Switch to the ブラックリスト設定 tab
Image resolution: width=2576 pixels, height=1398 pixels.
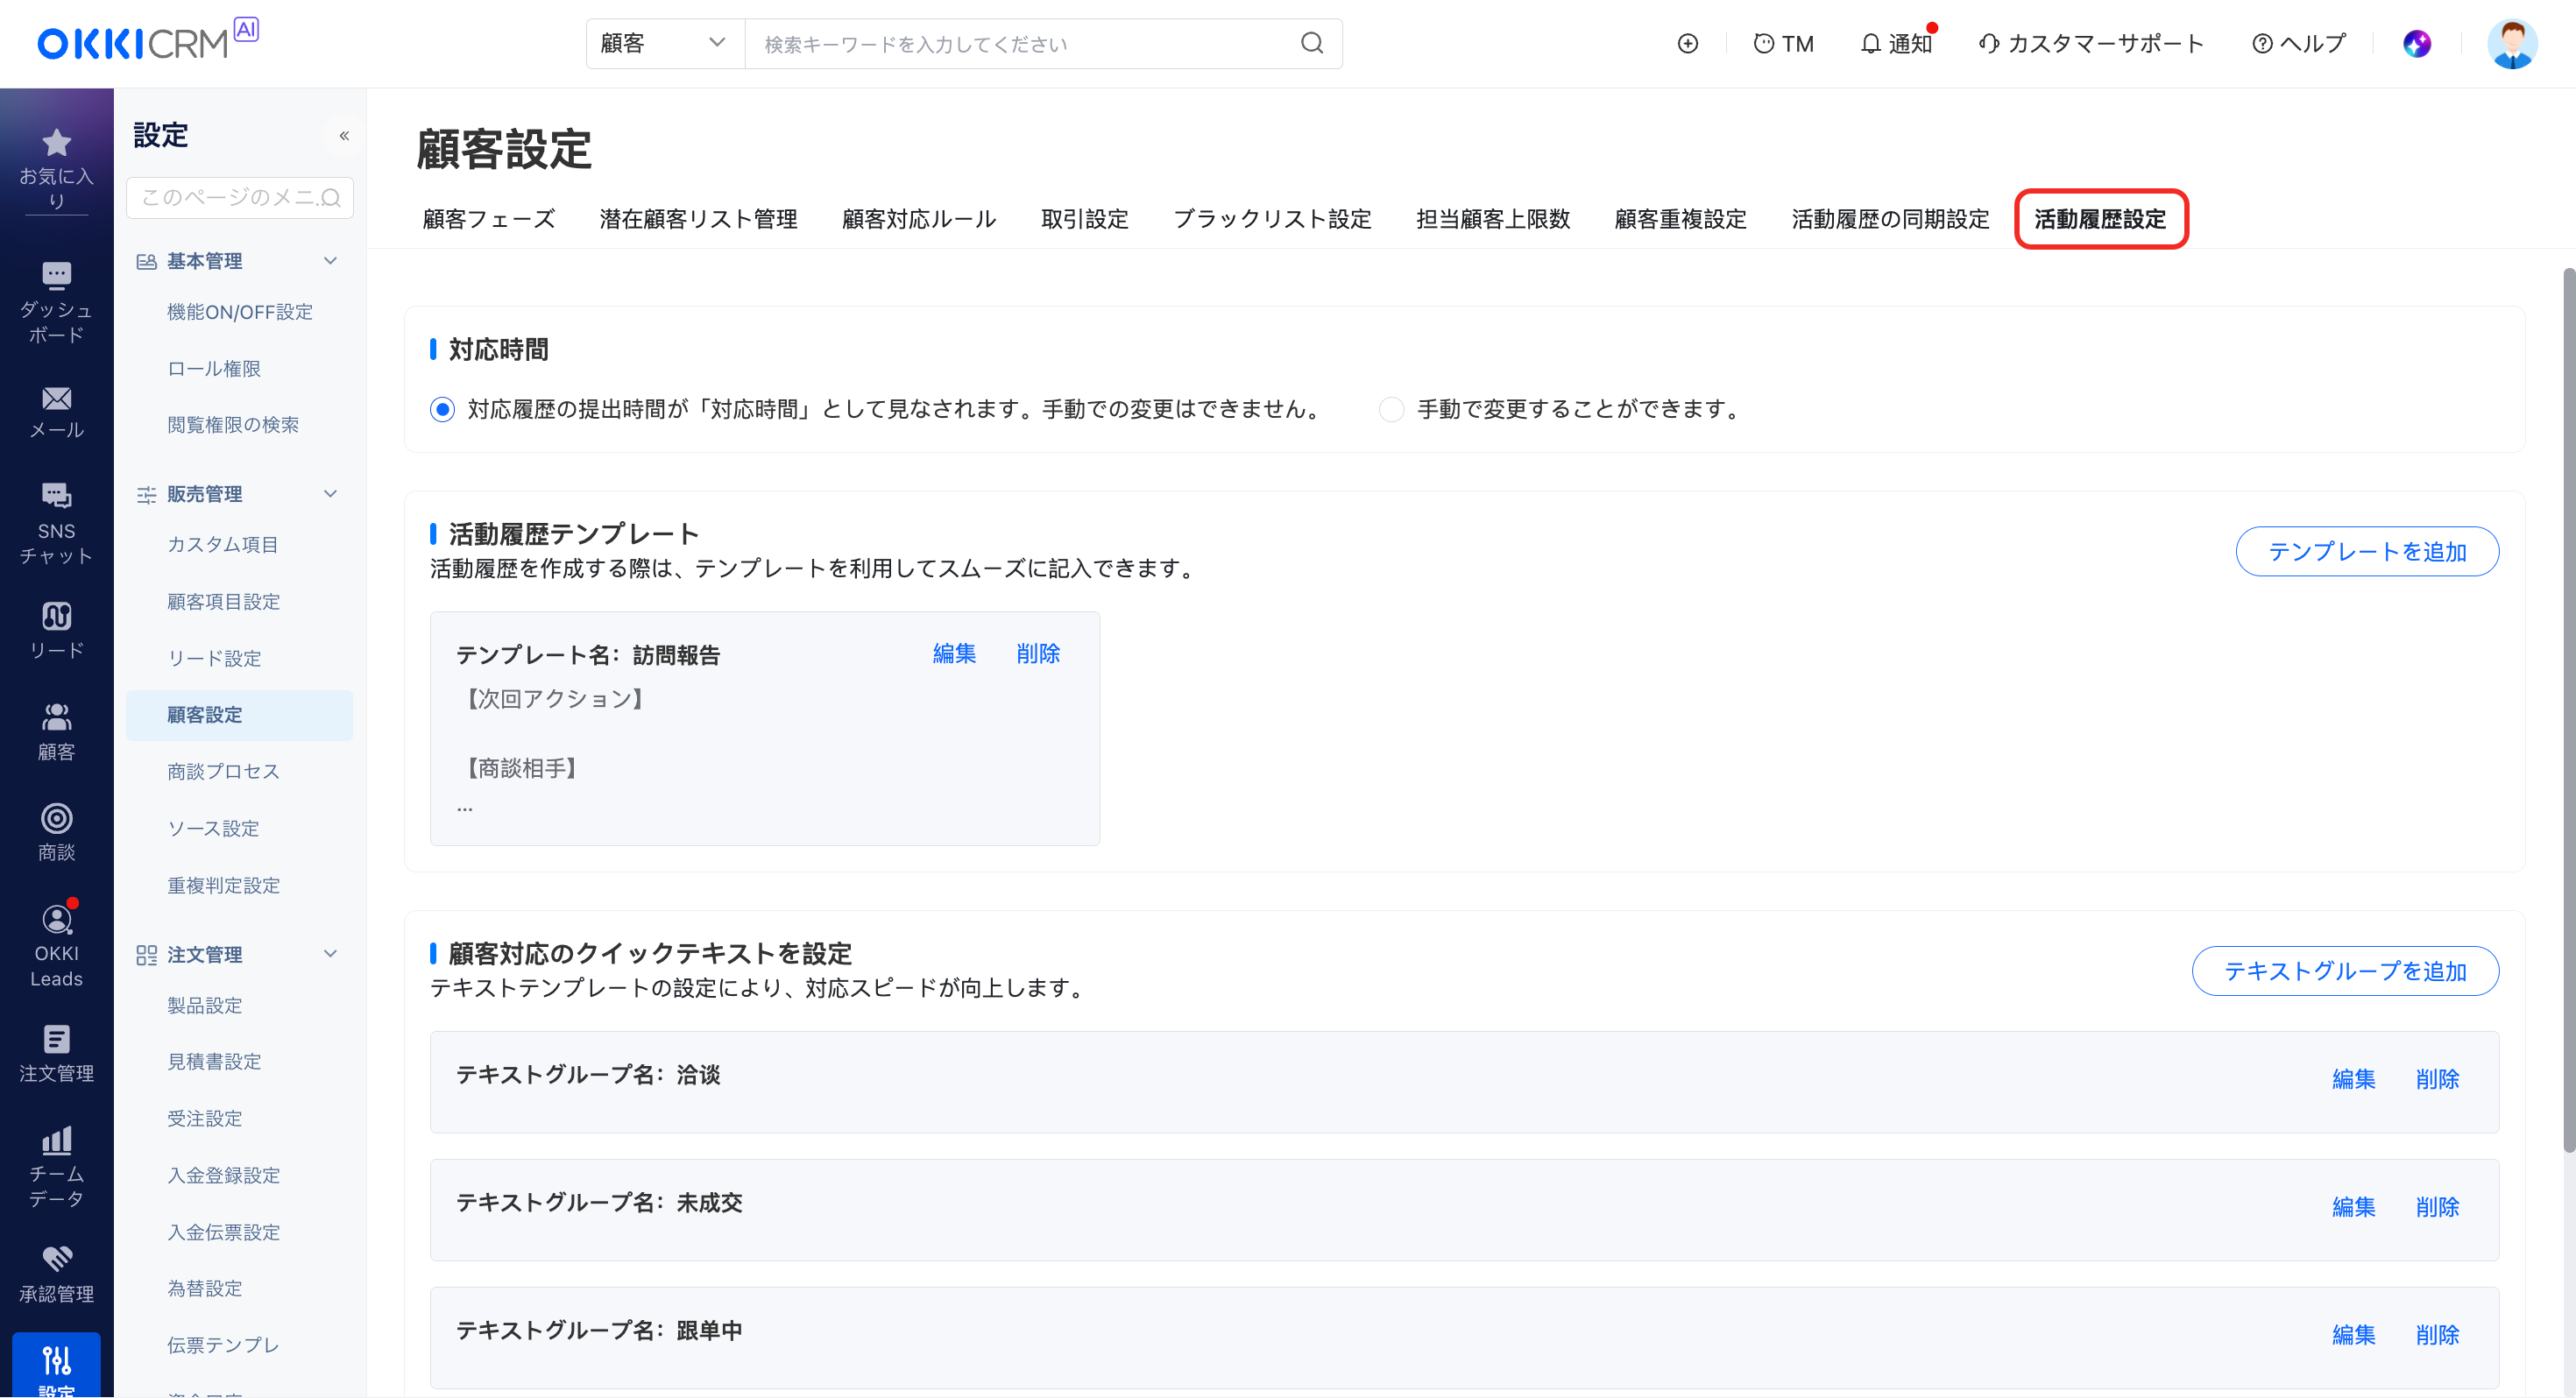(1272, 219)
